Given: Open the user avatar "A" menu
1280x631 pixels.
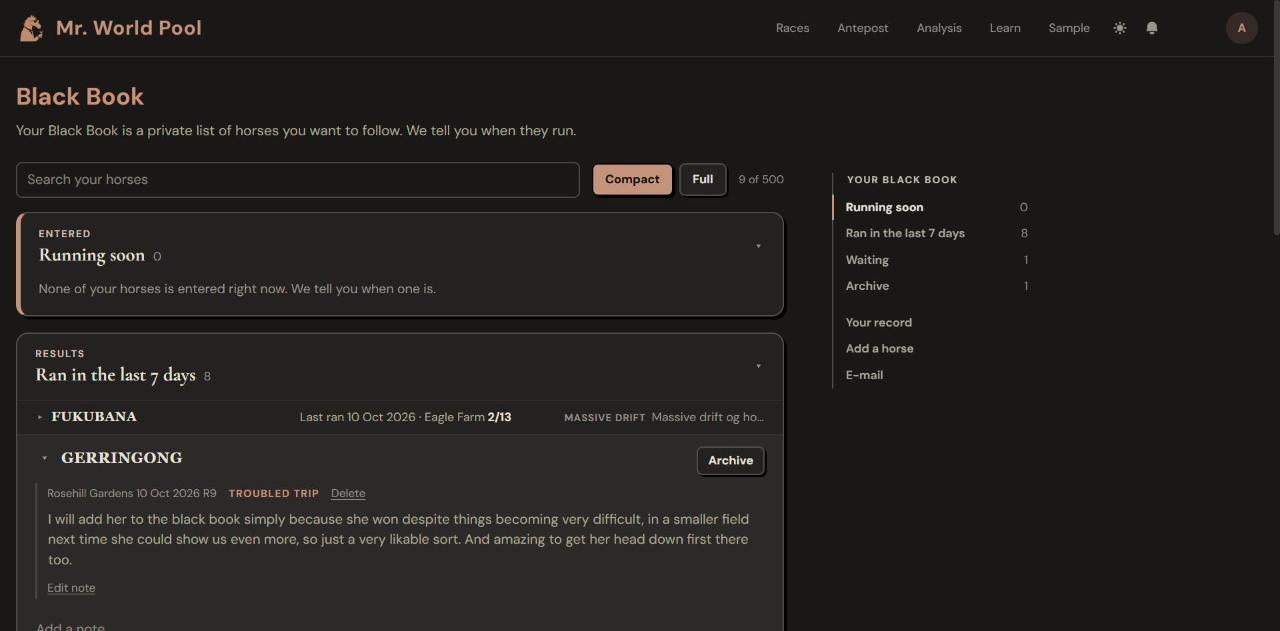Looking at the screenshot, I should coord(1242,28).
